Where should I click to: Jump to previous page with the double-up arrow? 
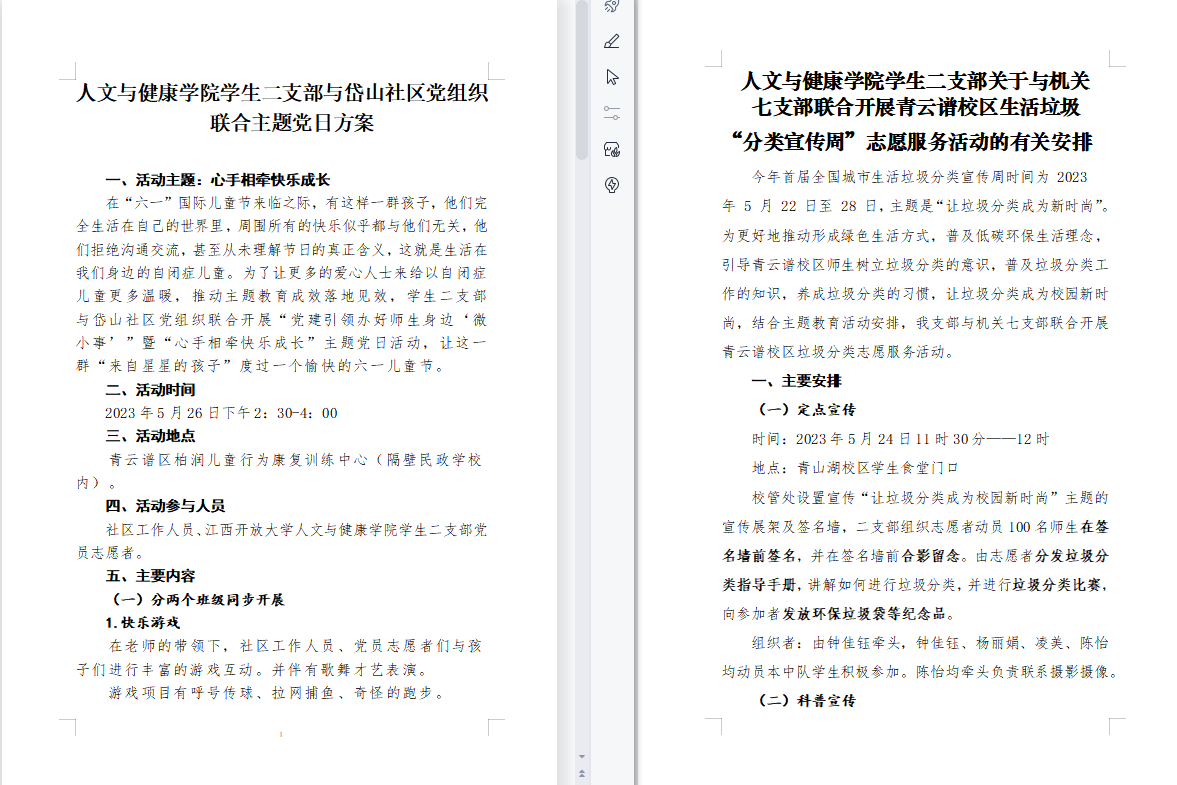pos(582,774)
